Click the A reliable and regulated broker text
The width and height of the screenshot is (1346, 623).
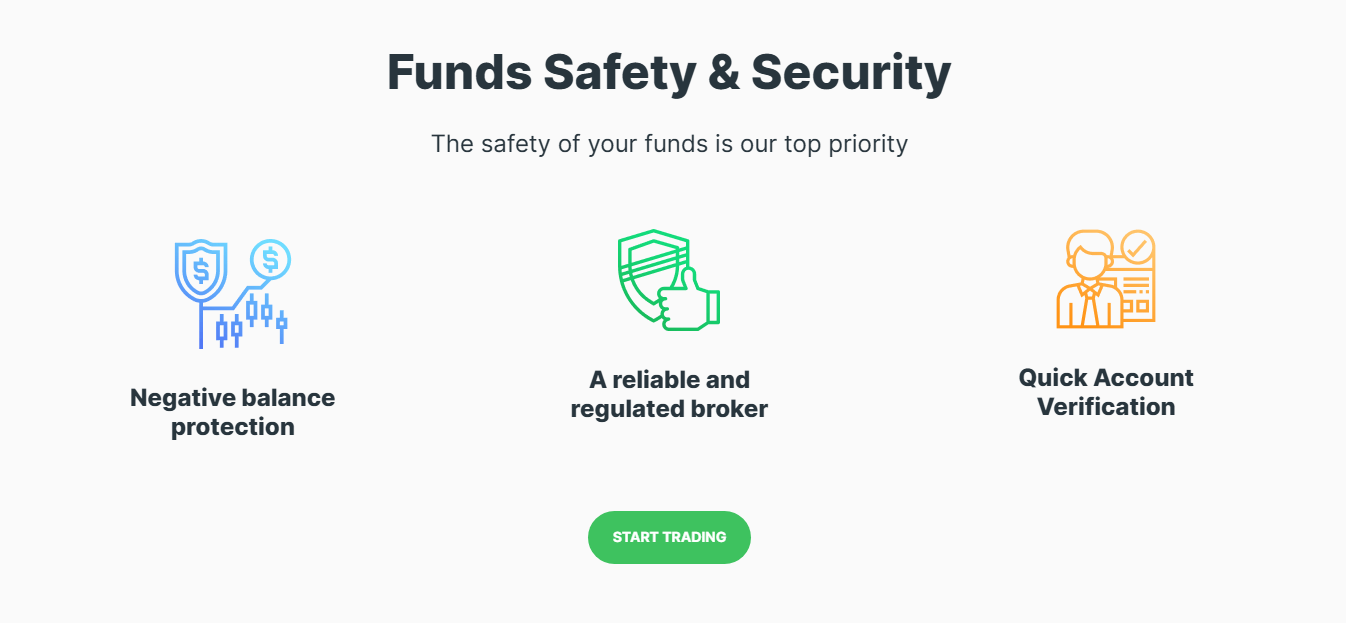(669, 394)
